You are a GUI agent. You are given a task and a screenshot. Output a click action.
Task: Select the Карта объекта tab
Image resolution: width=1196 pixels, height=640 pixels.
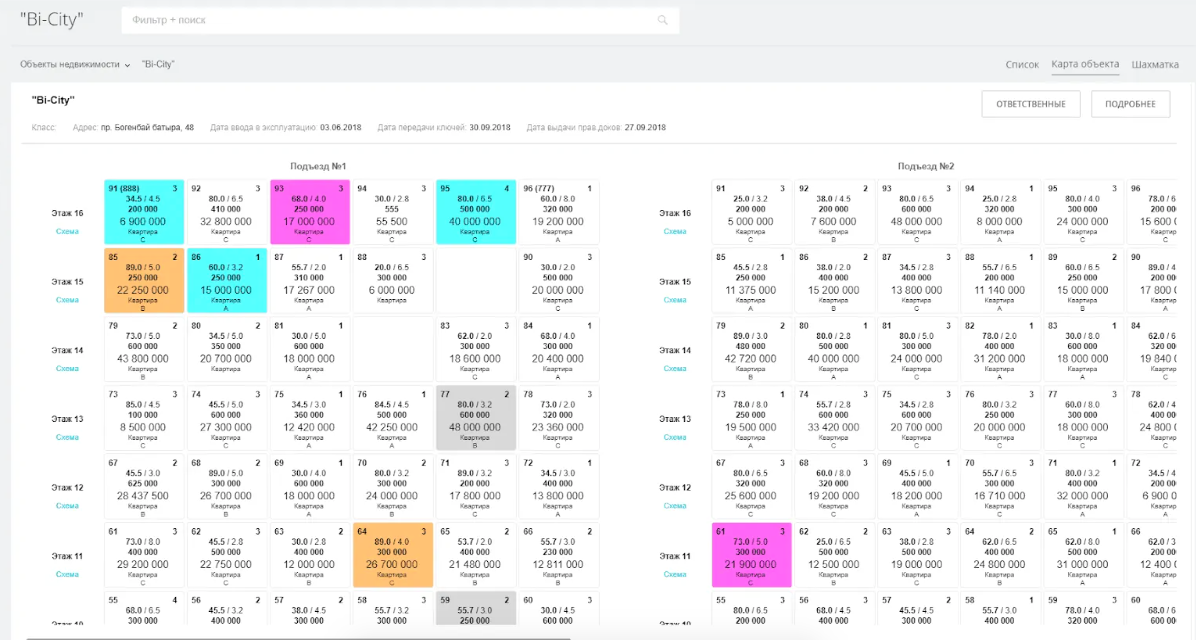(x=1085, y=64)
